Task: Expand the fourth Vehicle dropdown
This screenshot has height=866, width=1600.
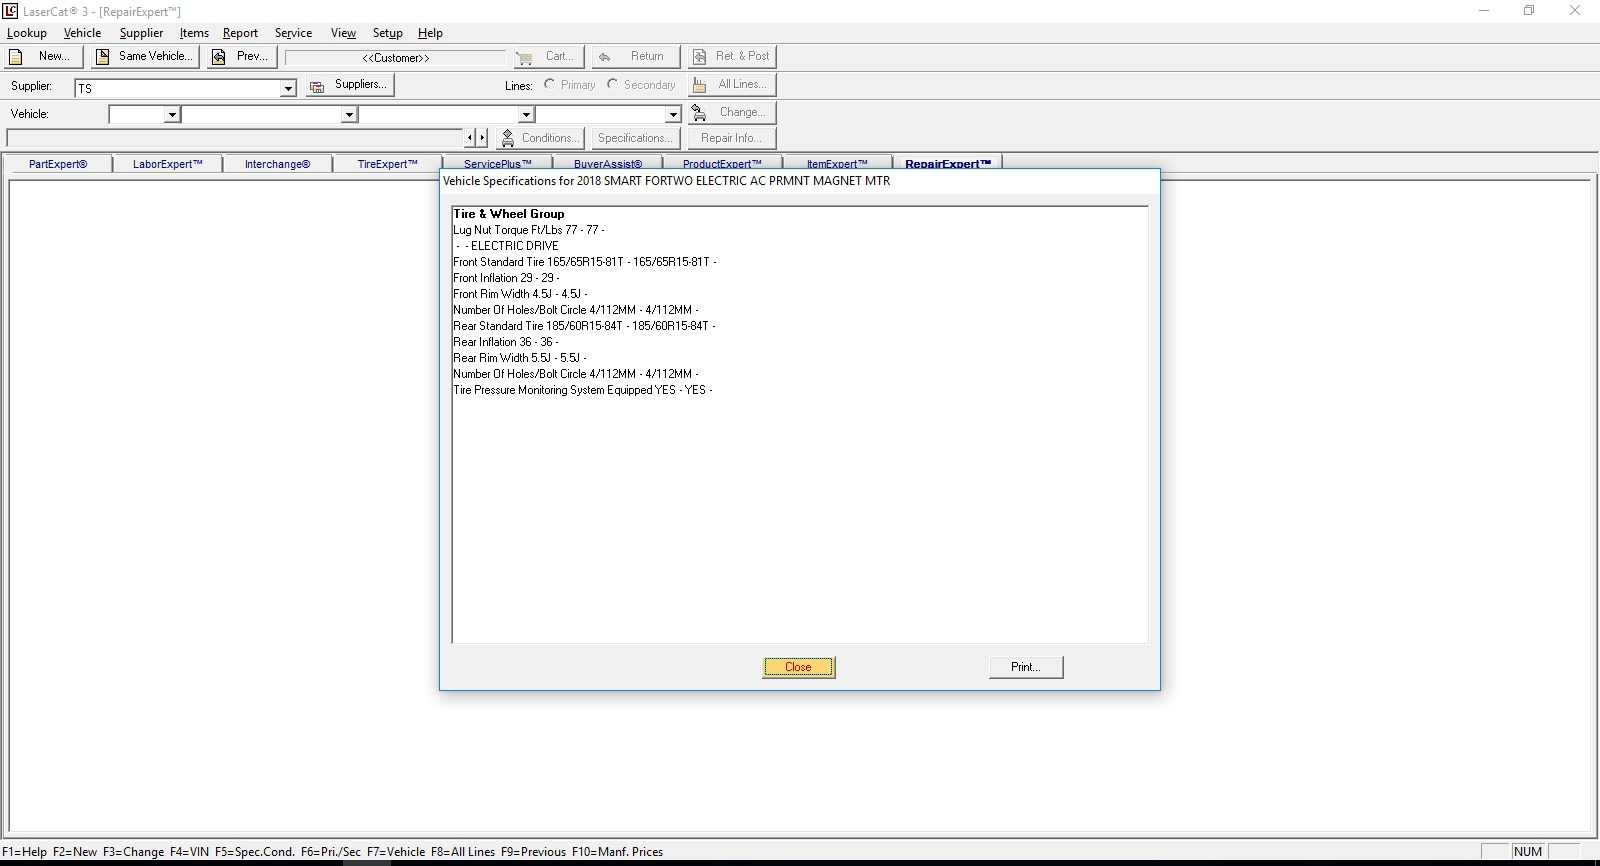Action: (673, 115)
